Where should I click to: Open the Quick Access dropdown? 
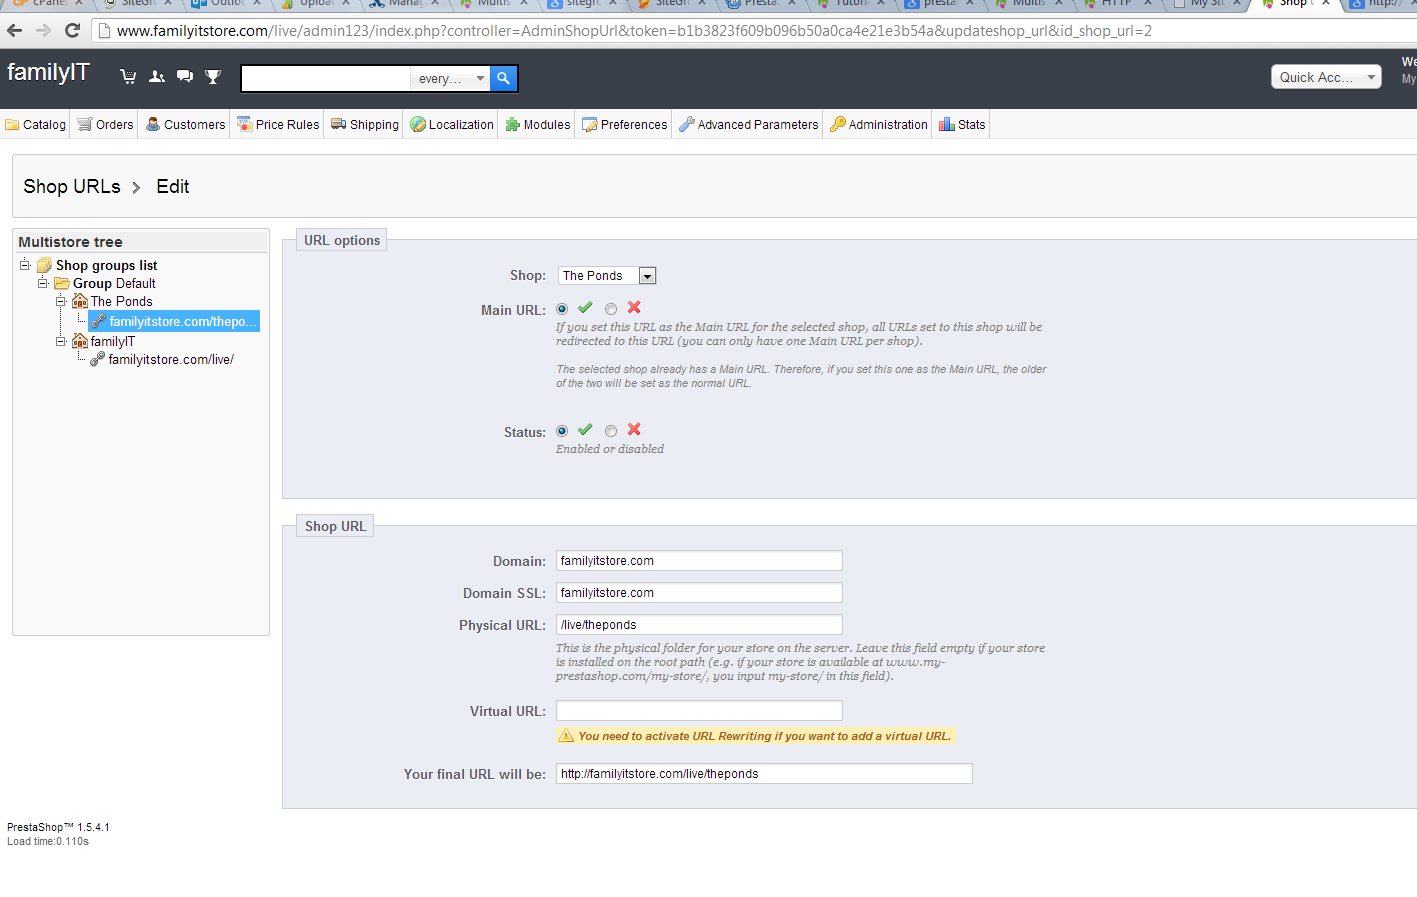[x=1326, y=77]
